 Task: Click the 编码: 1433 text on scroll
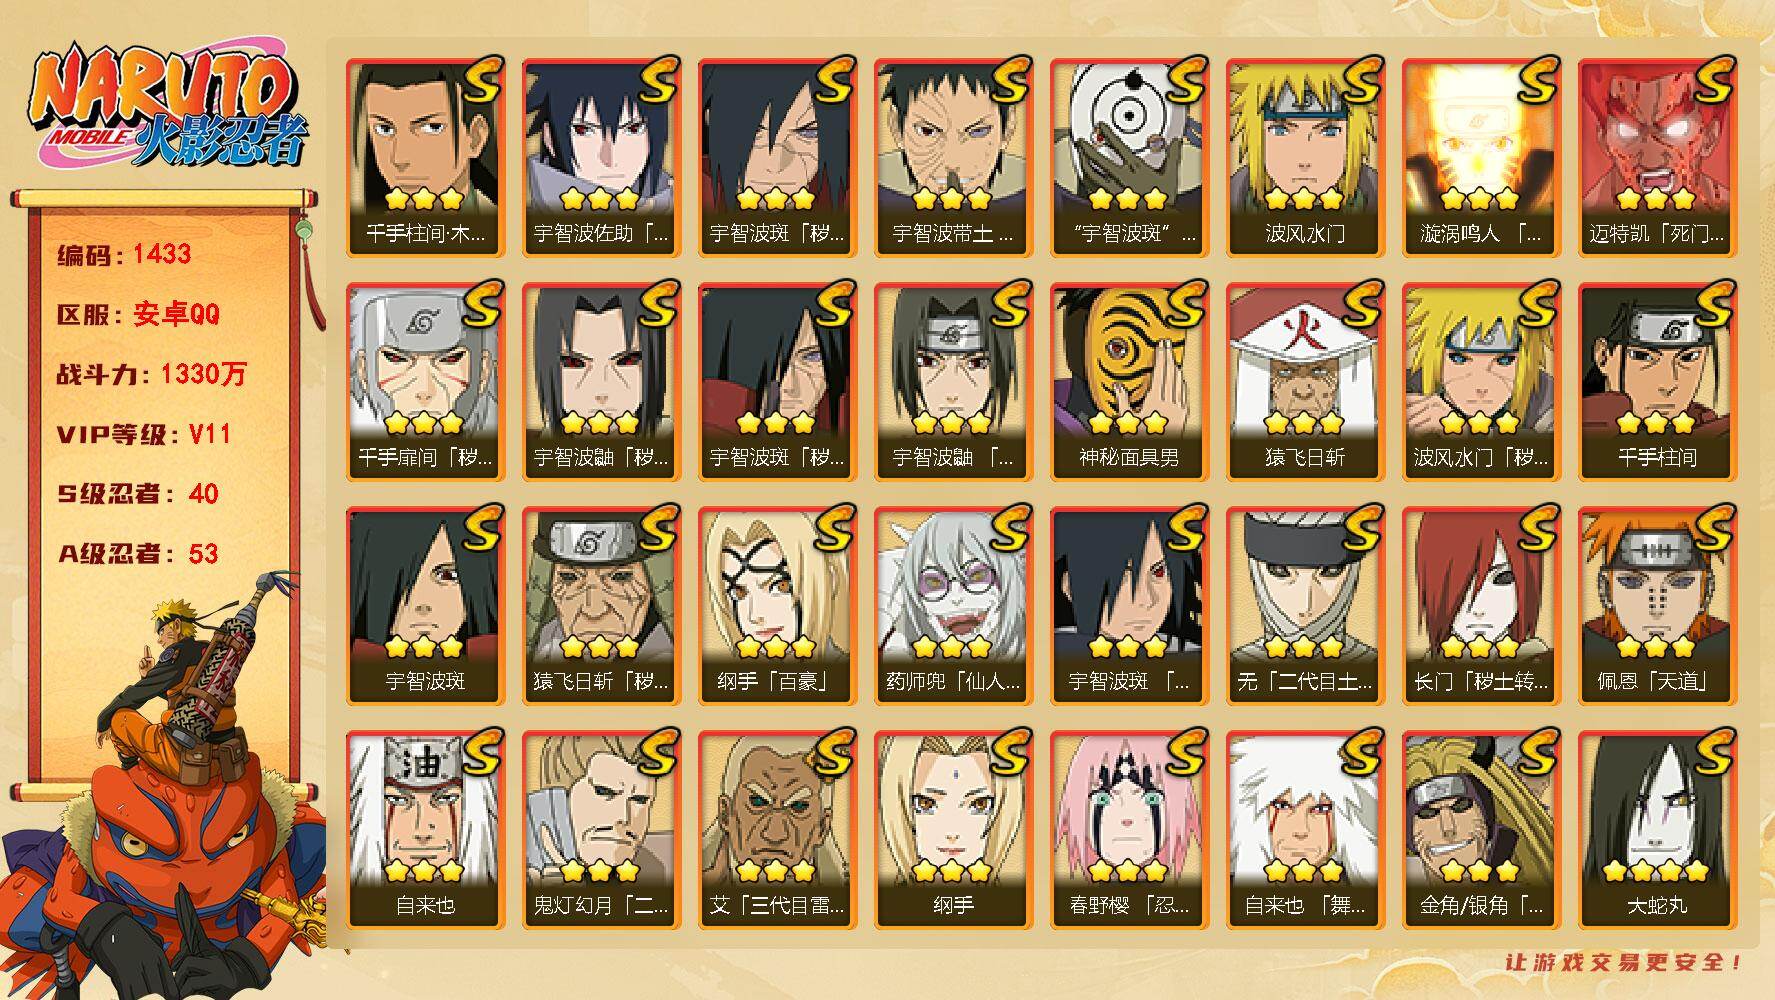[x=124, y=254]
